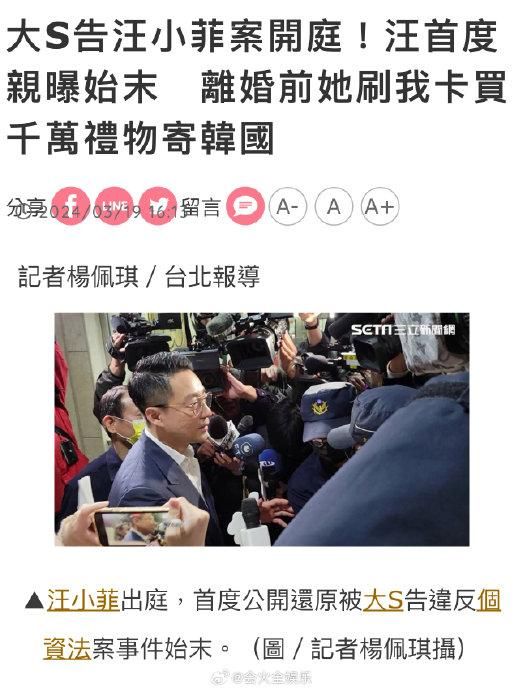Decrease font size with A- button

pyautogui.click(x=287, y=206)
